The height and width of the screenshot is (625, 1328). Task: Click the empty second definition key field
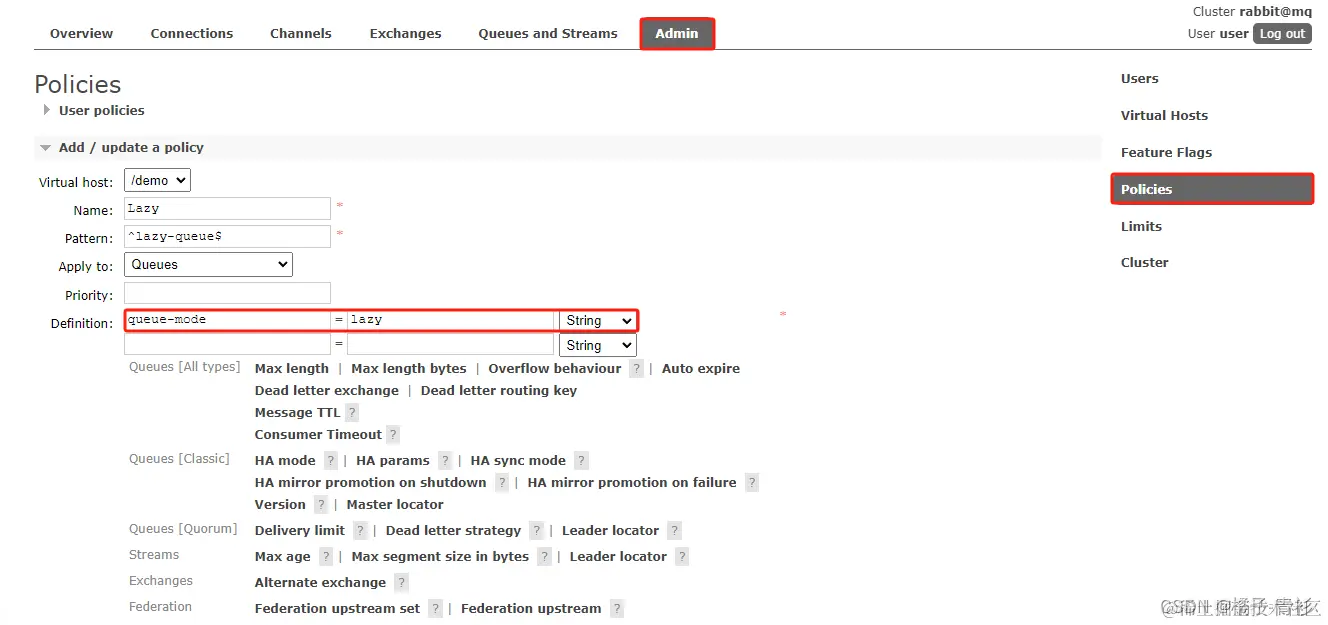(x=227, y=344)
